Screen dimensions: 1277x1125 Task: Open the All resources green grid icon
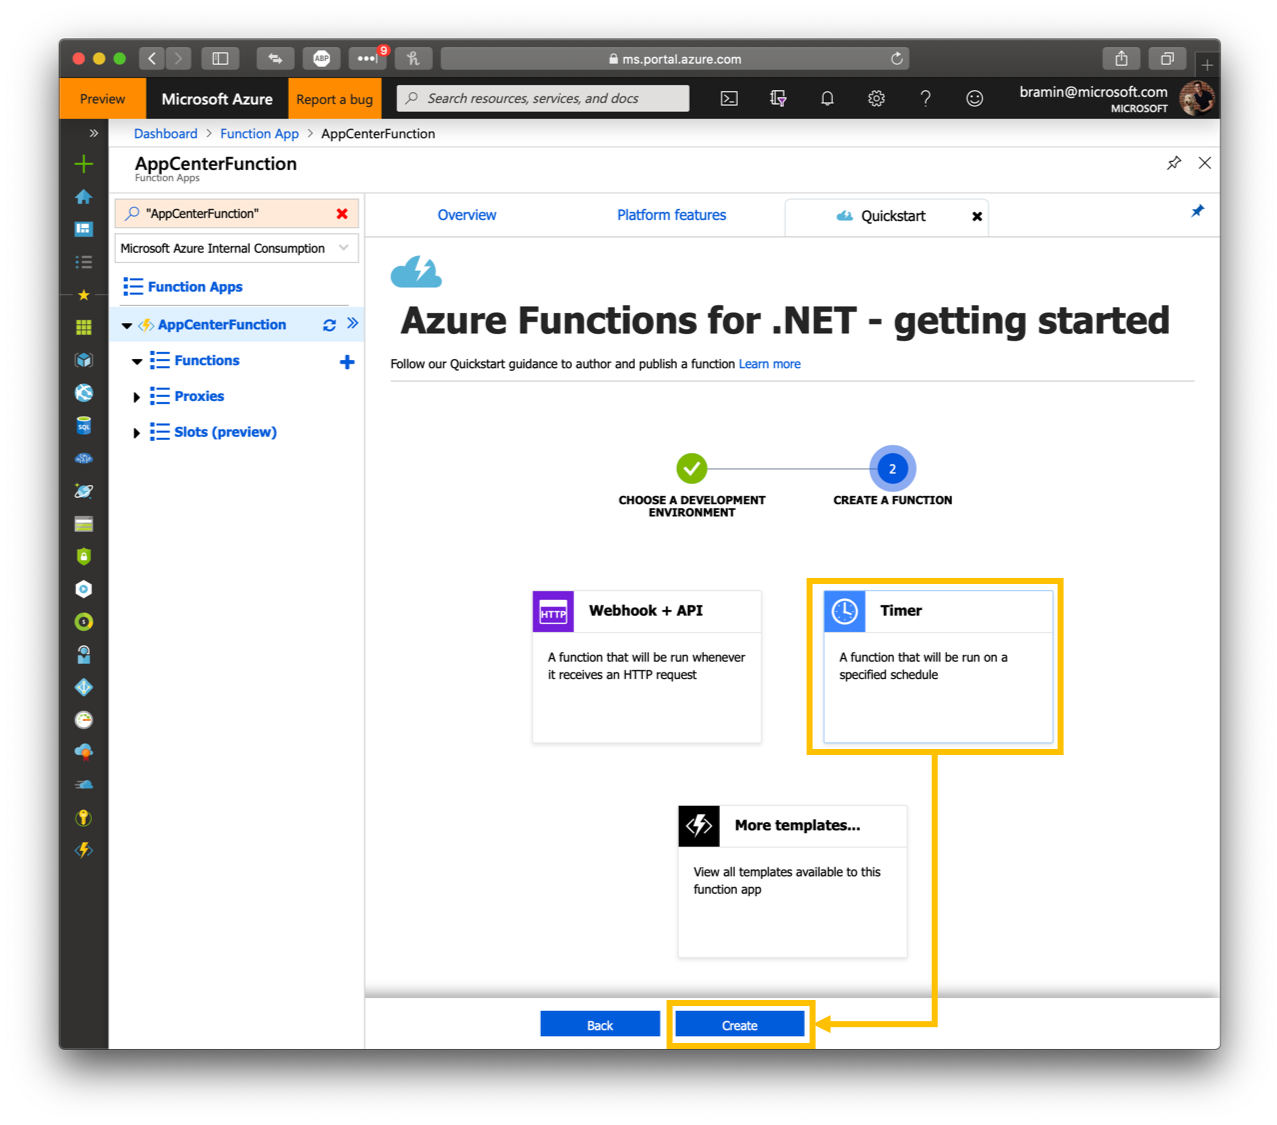click(x=84, y=327)
